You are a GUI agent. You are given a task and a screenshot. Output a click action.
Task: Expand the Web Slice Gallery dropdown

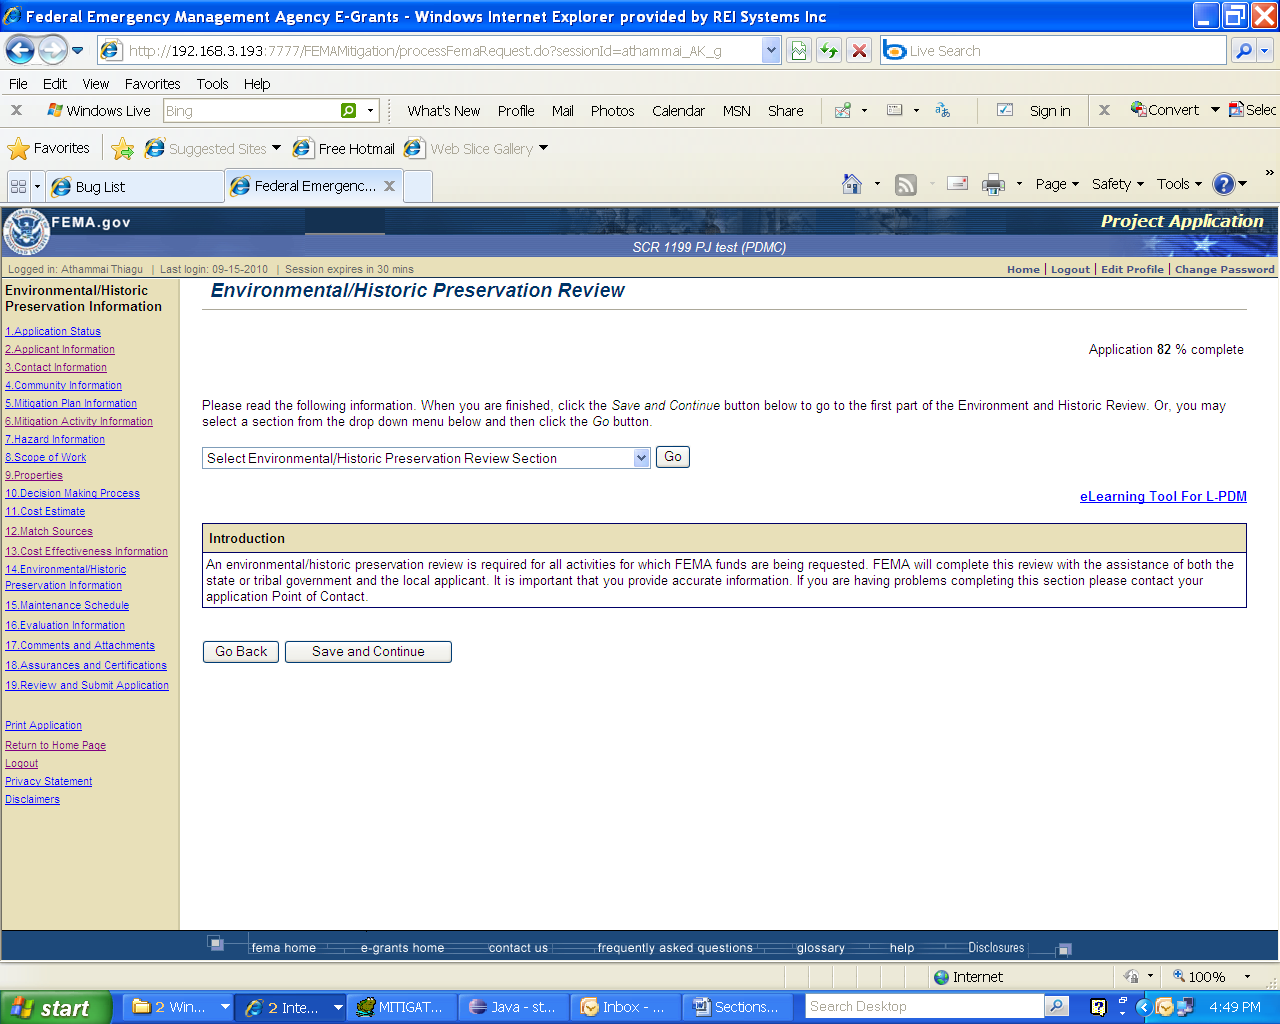544,148
